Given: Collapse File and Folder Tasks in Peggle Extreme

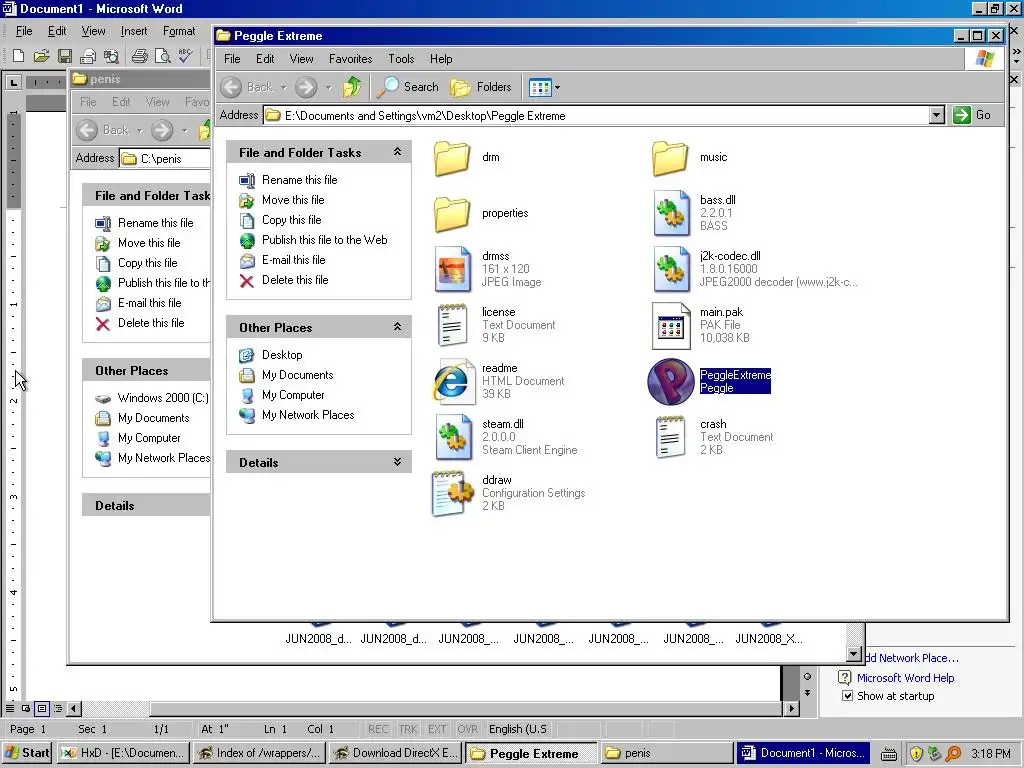Looking at the screenshot, I should (x=397, y=152).
